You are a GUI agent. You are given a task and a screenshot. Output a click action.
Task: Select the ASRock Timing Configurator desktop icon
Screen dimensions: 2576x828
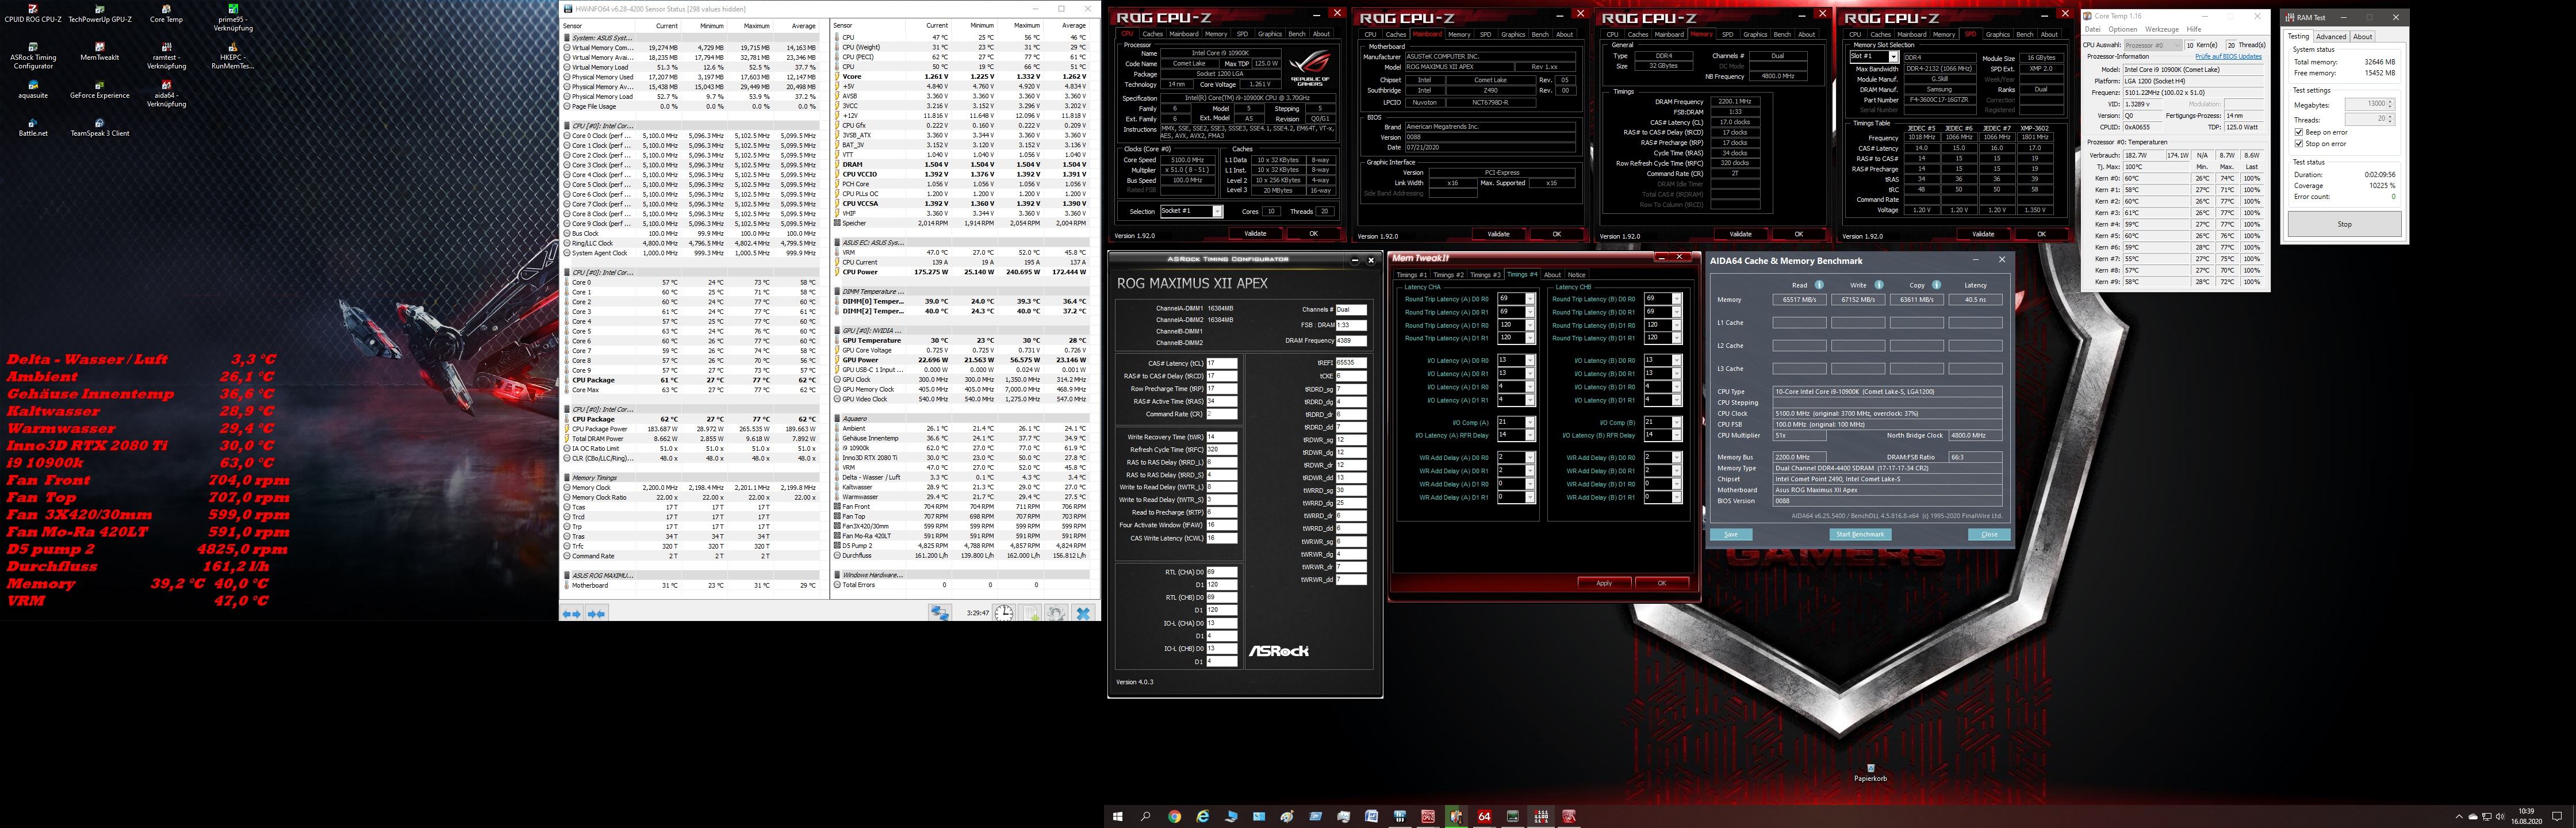click(x=33, y=55)
